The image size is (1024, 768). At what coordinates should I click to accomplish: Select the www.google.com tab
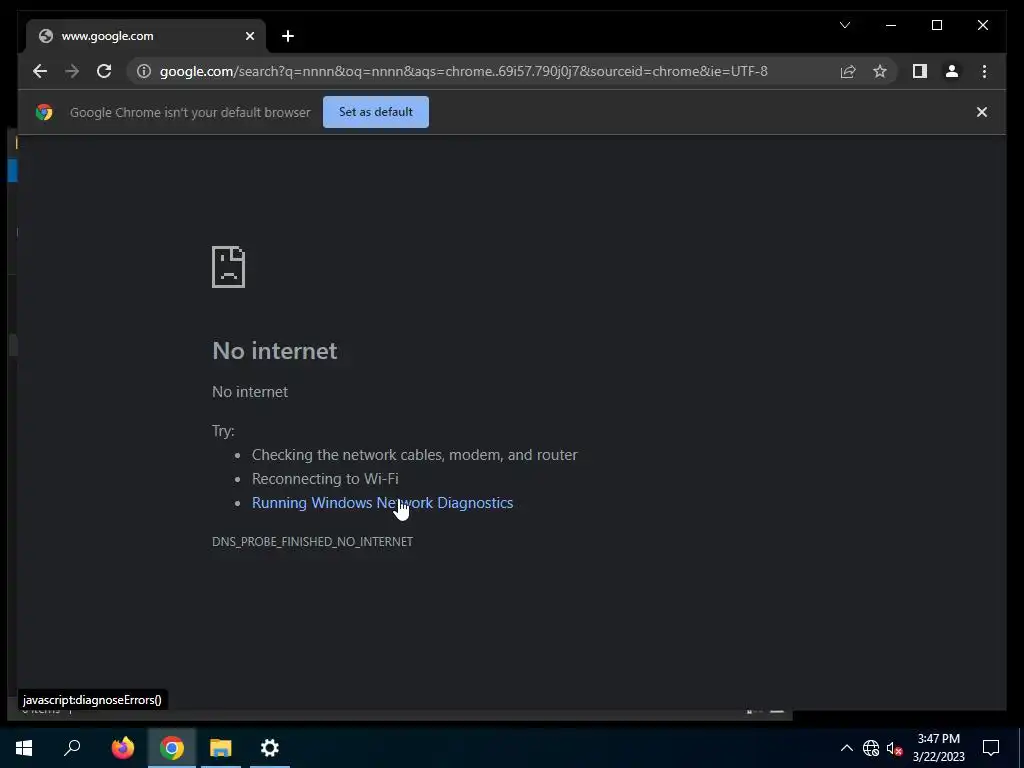[146, 36]
